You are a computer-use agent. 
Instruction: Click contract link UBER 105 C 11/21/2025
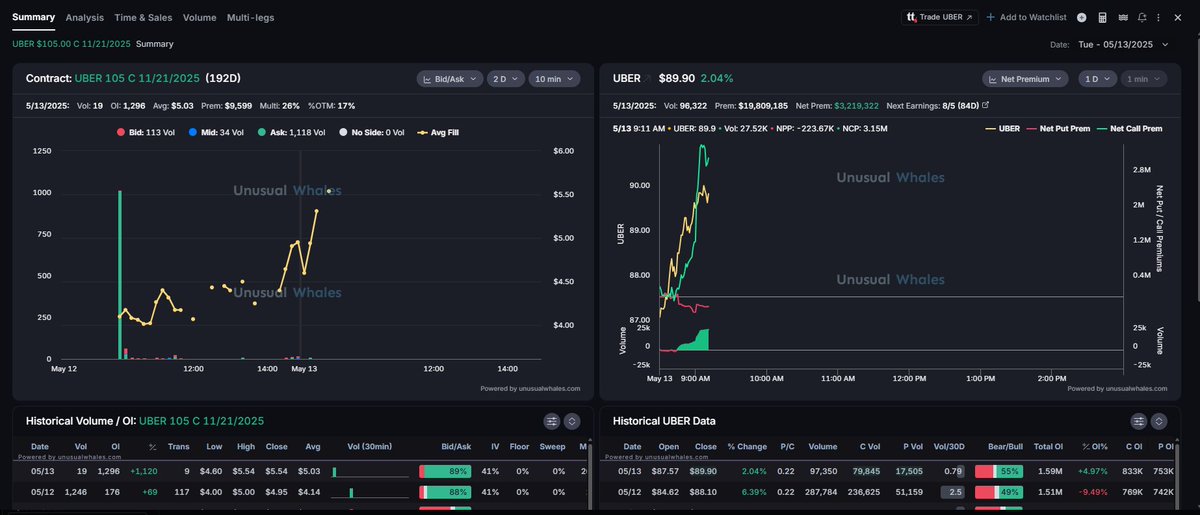tap(137, 78)
